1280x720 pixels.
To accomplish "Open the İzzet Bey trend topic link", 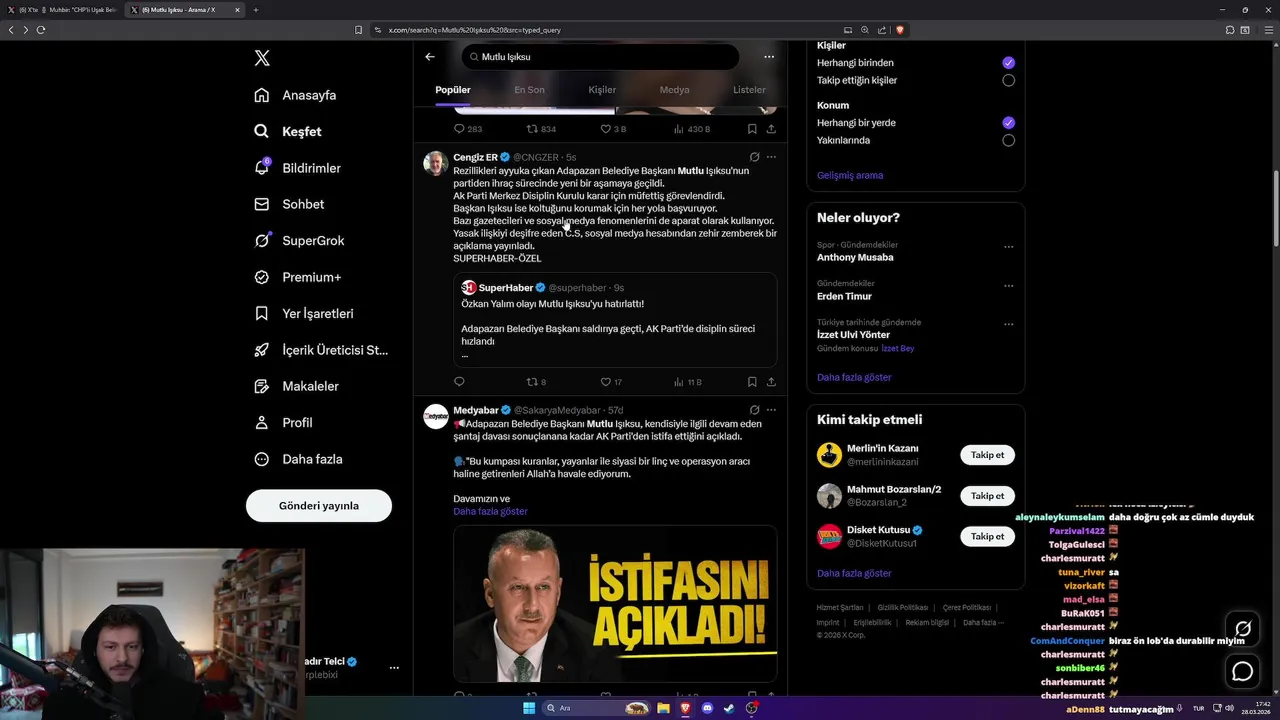I will click(x=898, y=348).
